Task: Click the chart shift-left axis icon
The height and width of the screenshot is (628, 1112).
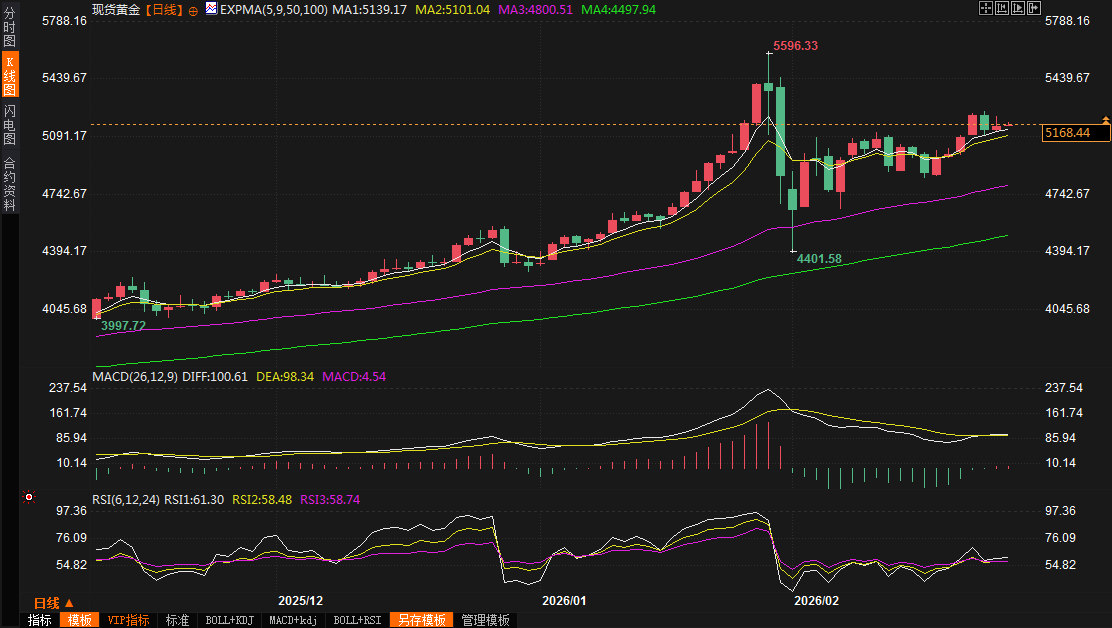Action: [1002, 8]
